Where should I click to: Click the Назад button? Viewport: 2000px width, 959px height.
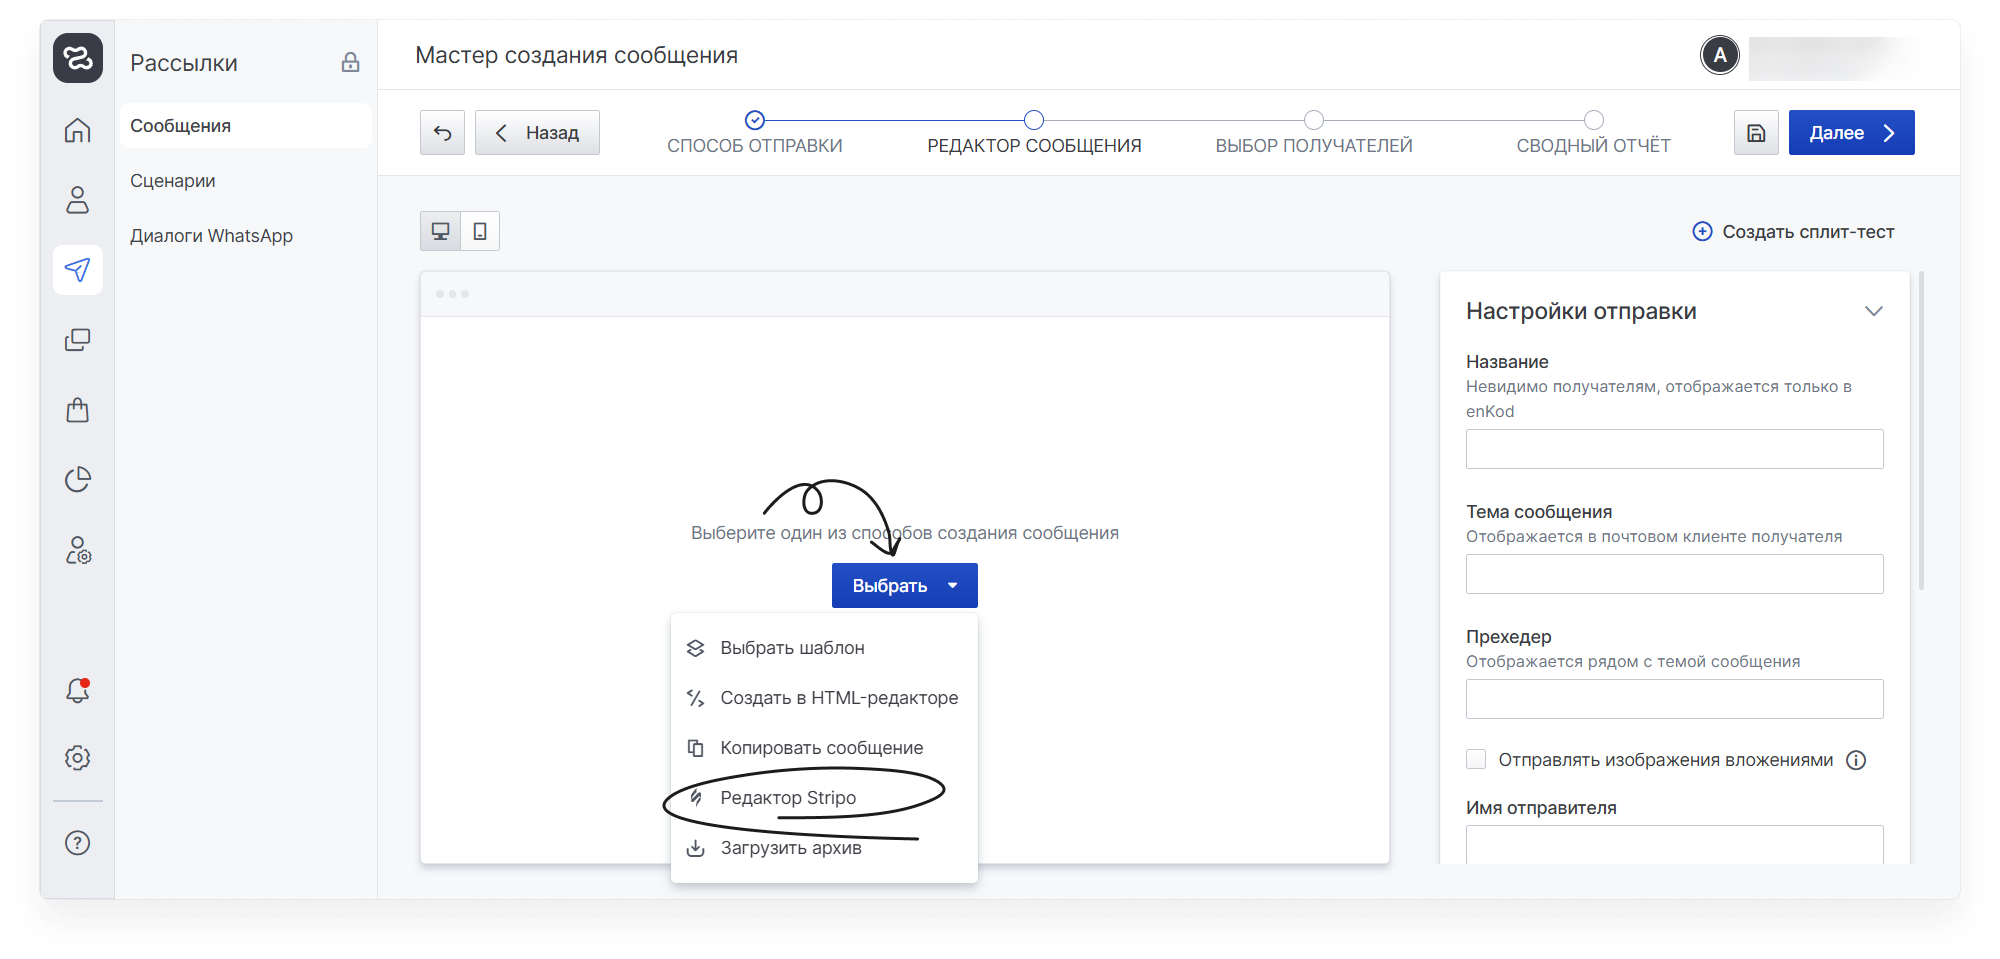coord(537,133)
